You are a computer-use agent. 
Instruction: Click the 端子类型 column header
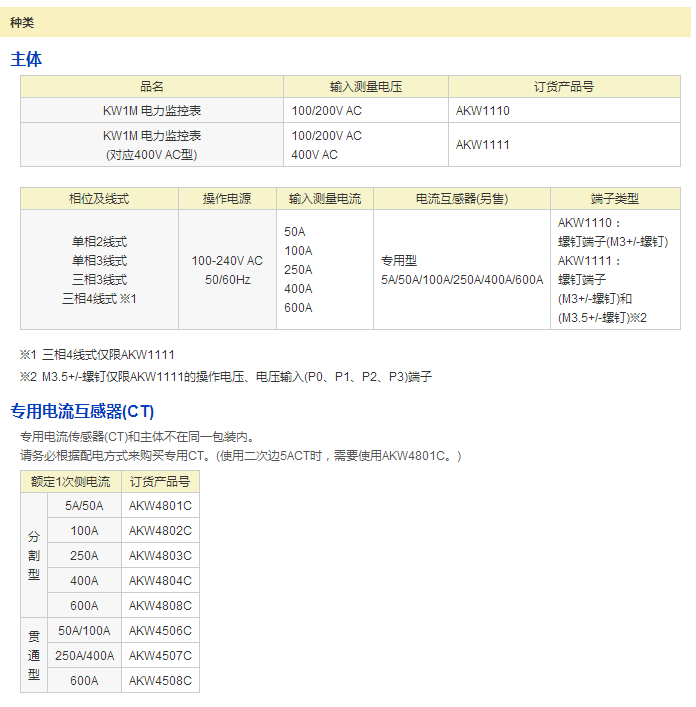tap(614, 199)
